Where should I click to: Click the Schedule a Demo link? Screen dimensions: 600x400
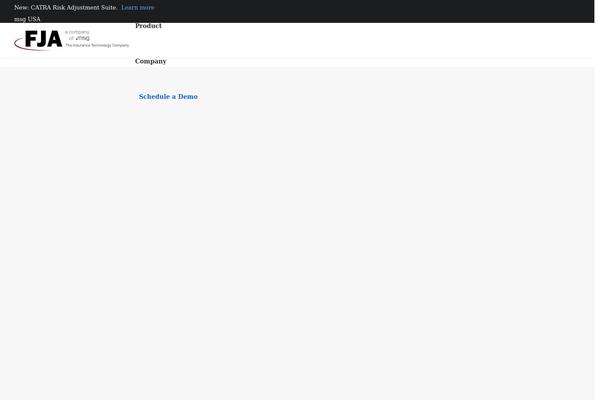click(x=168, y=96)
